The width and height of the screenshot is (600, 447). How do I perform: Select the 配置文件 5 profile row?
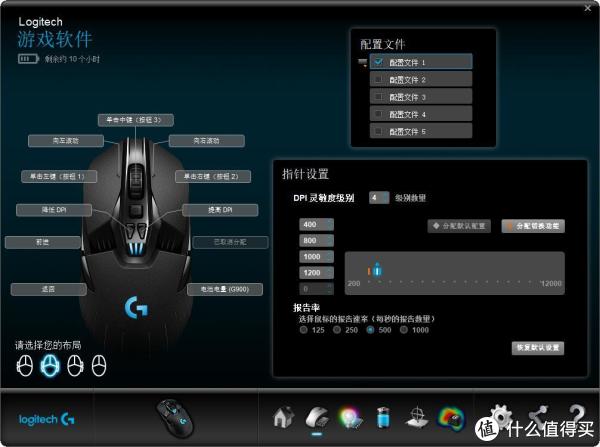[x=421, y=131]
